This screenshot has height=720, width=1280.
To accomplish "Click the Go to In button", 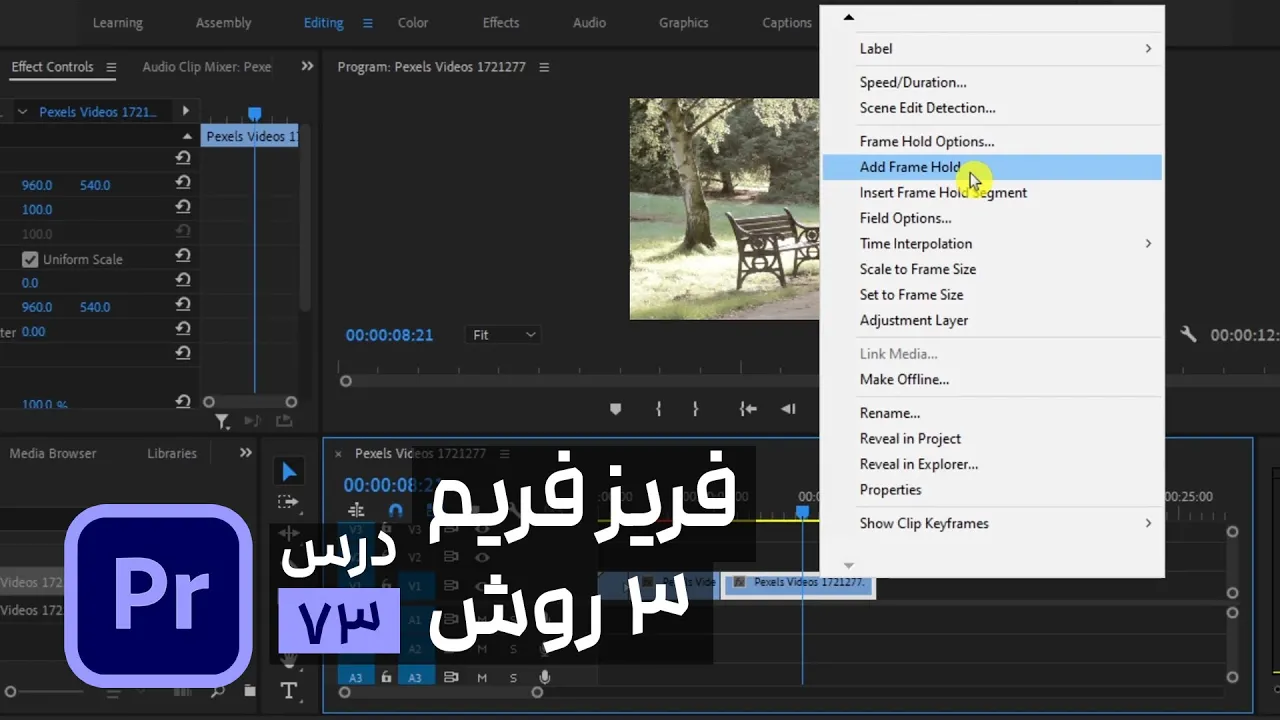I will [747, 408].
